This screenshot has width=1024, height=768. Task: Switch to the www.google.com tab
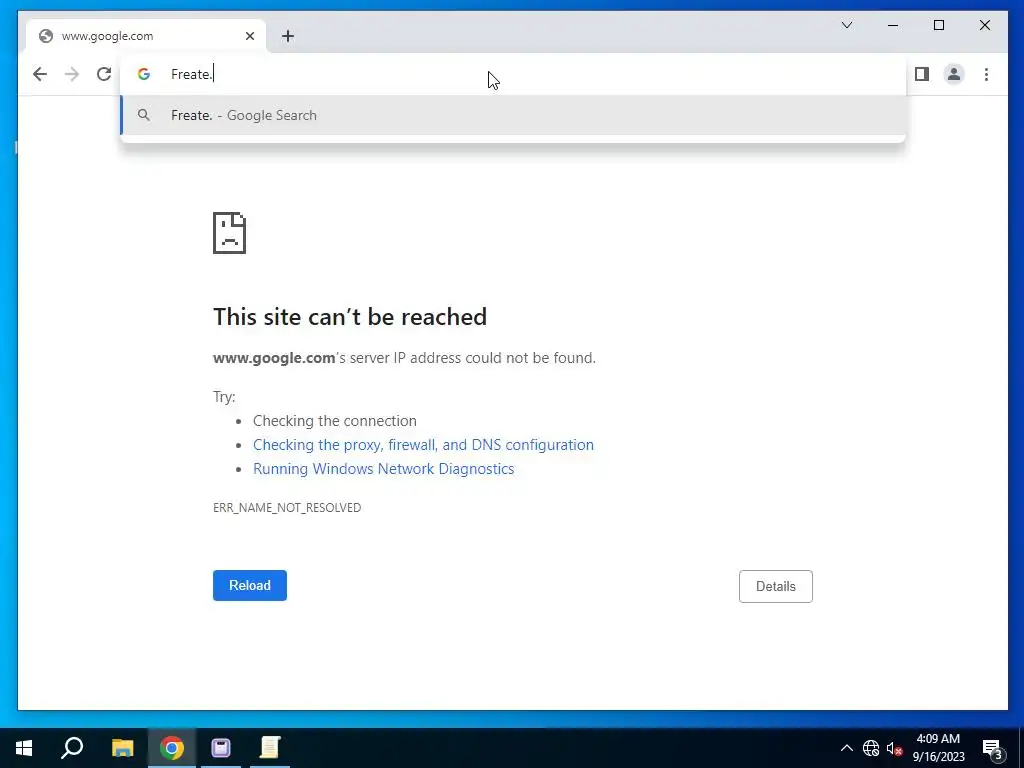[146, 36]
